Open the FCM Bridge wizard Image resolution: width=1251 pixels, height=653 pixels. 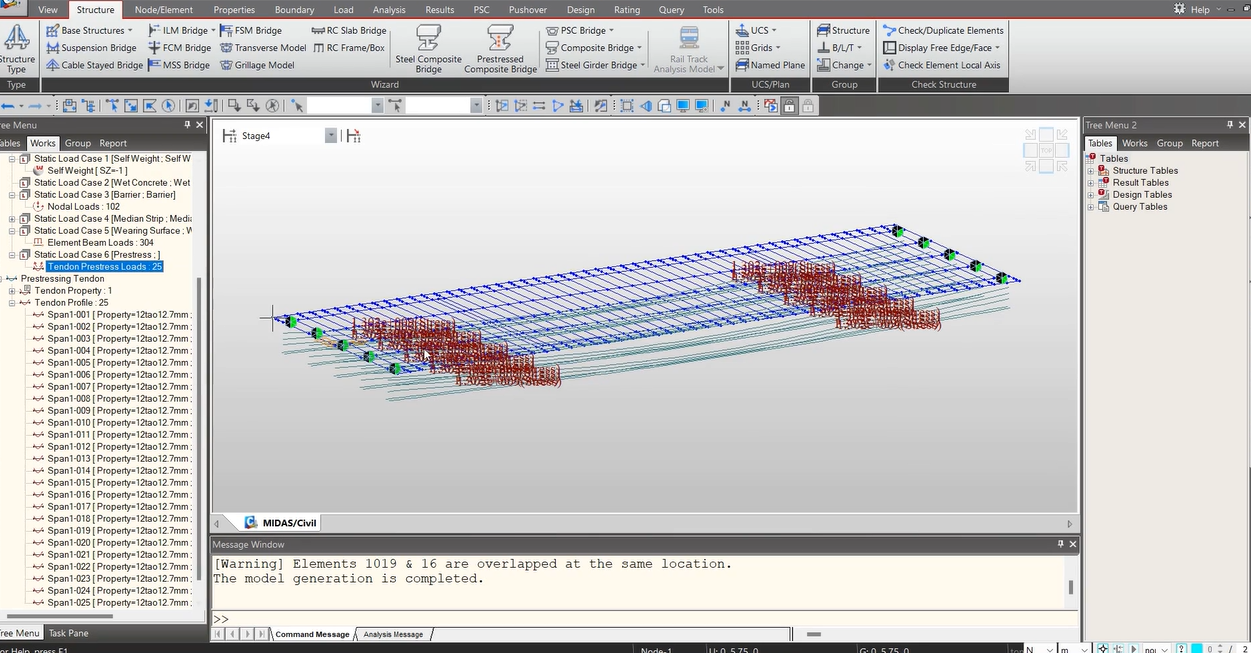coord(179,47)
